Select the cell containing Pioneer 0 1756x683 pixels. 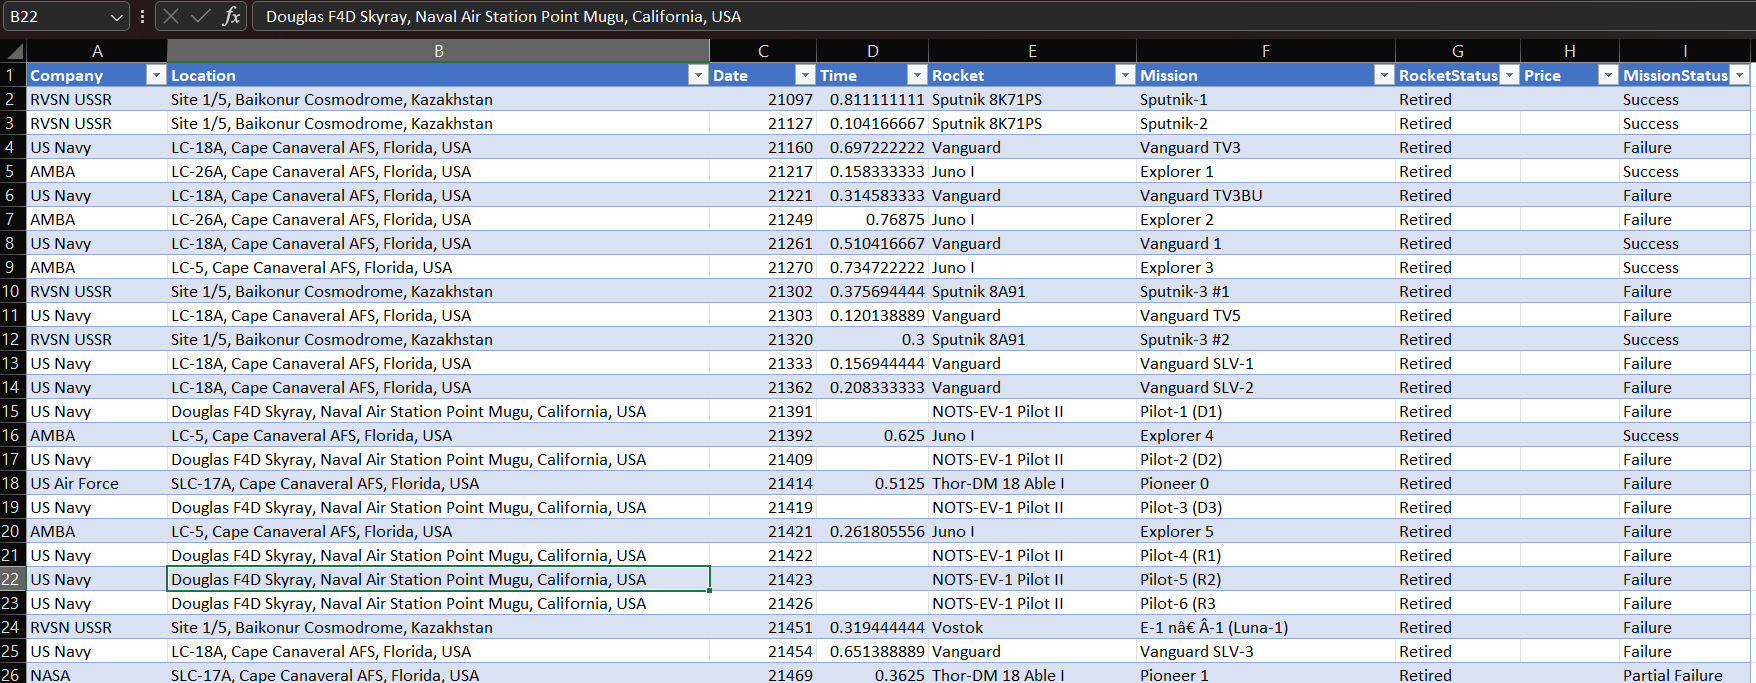[1264, 483]
